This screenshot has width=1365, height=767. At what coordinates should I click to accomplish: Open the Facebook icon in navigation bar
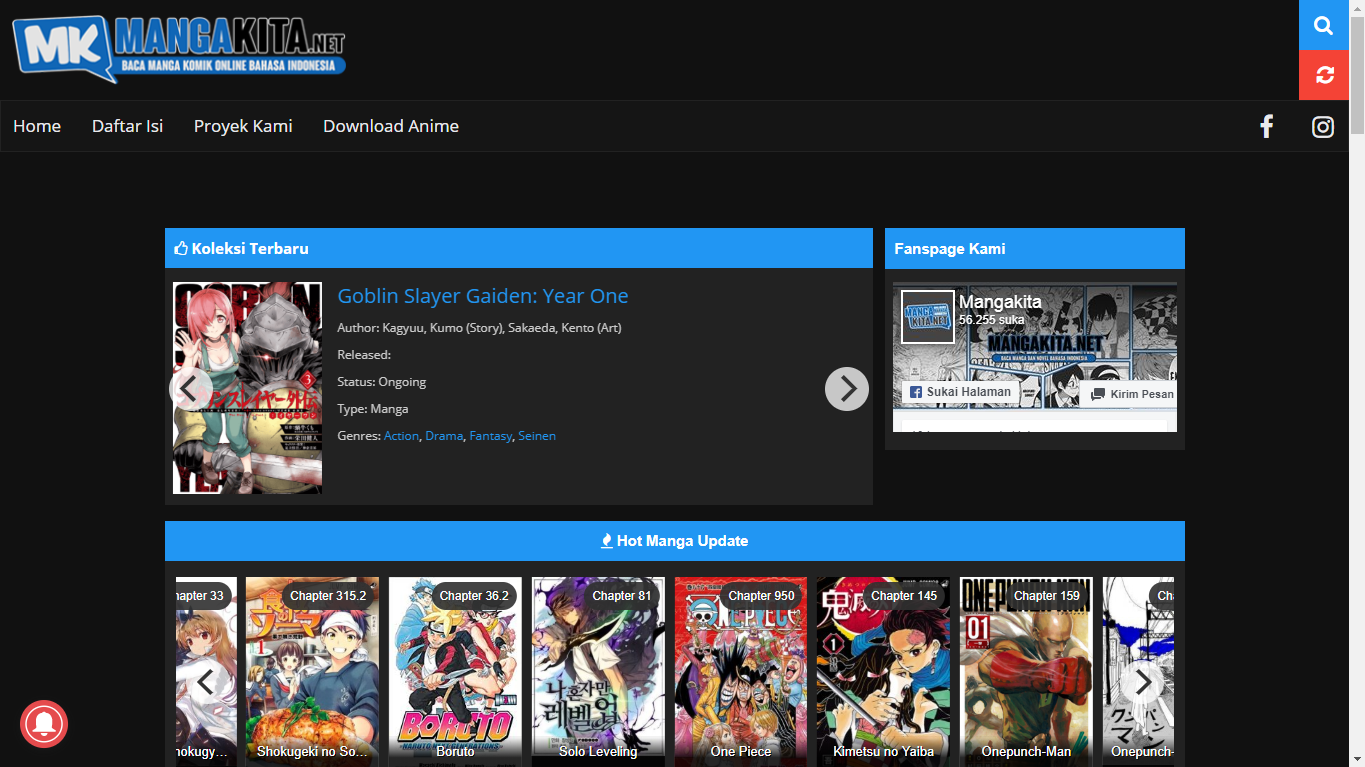click(1266, 126)
